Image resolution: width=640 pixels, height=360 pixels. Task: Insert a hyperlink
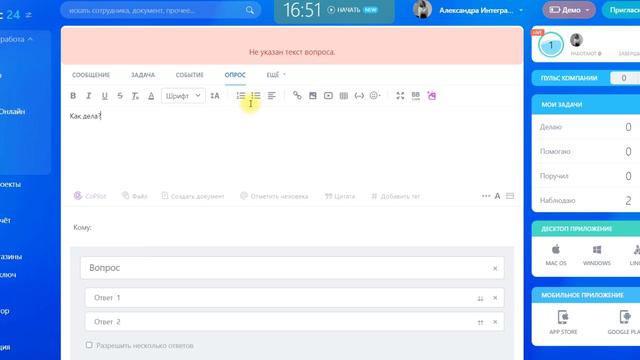(x=297, y=96)
